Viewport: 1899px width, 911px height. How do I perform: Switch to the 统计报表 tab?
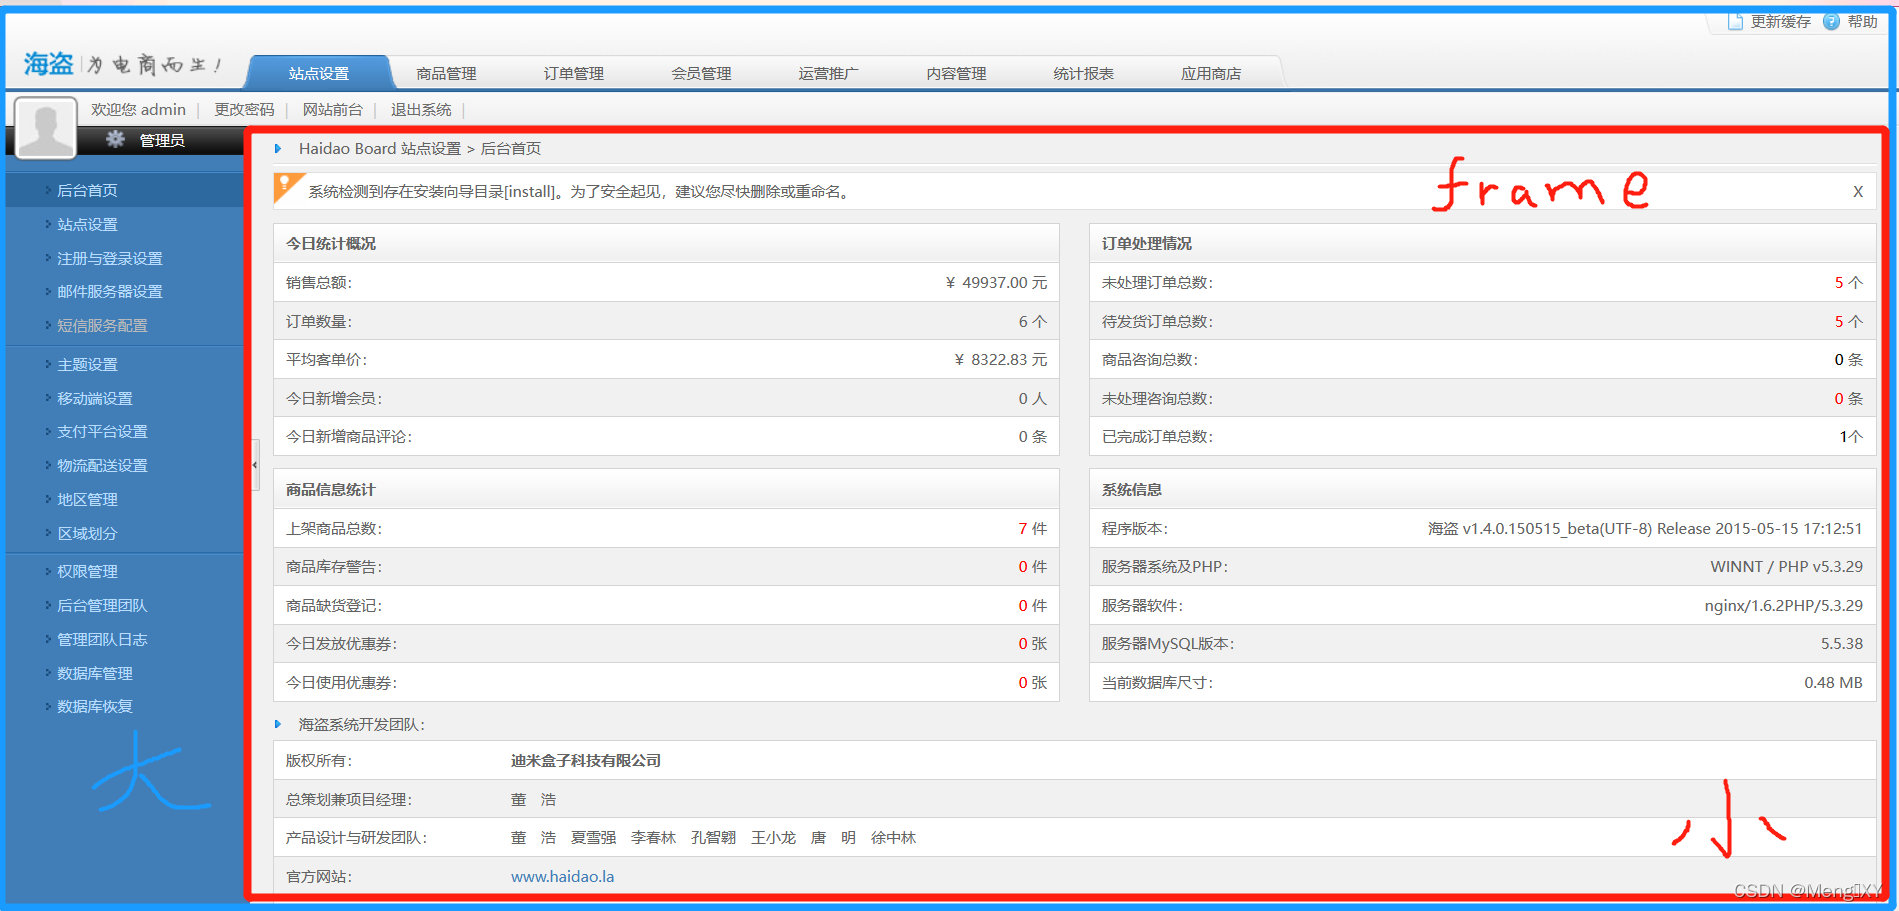point(1084,72)
